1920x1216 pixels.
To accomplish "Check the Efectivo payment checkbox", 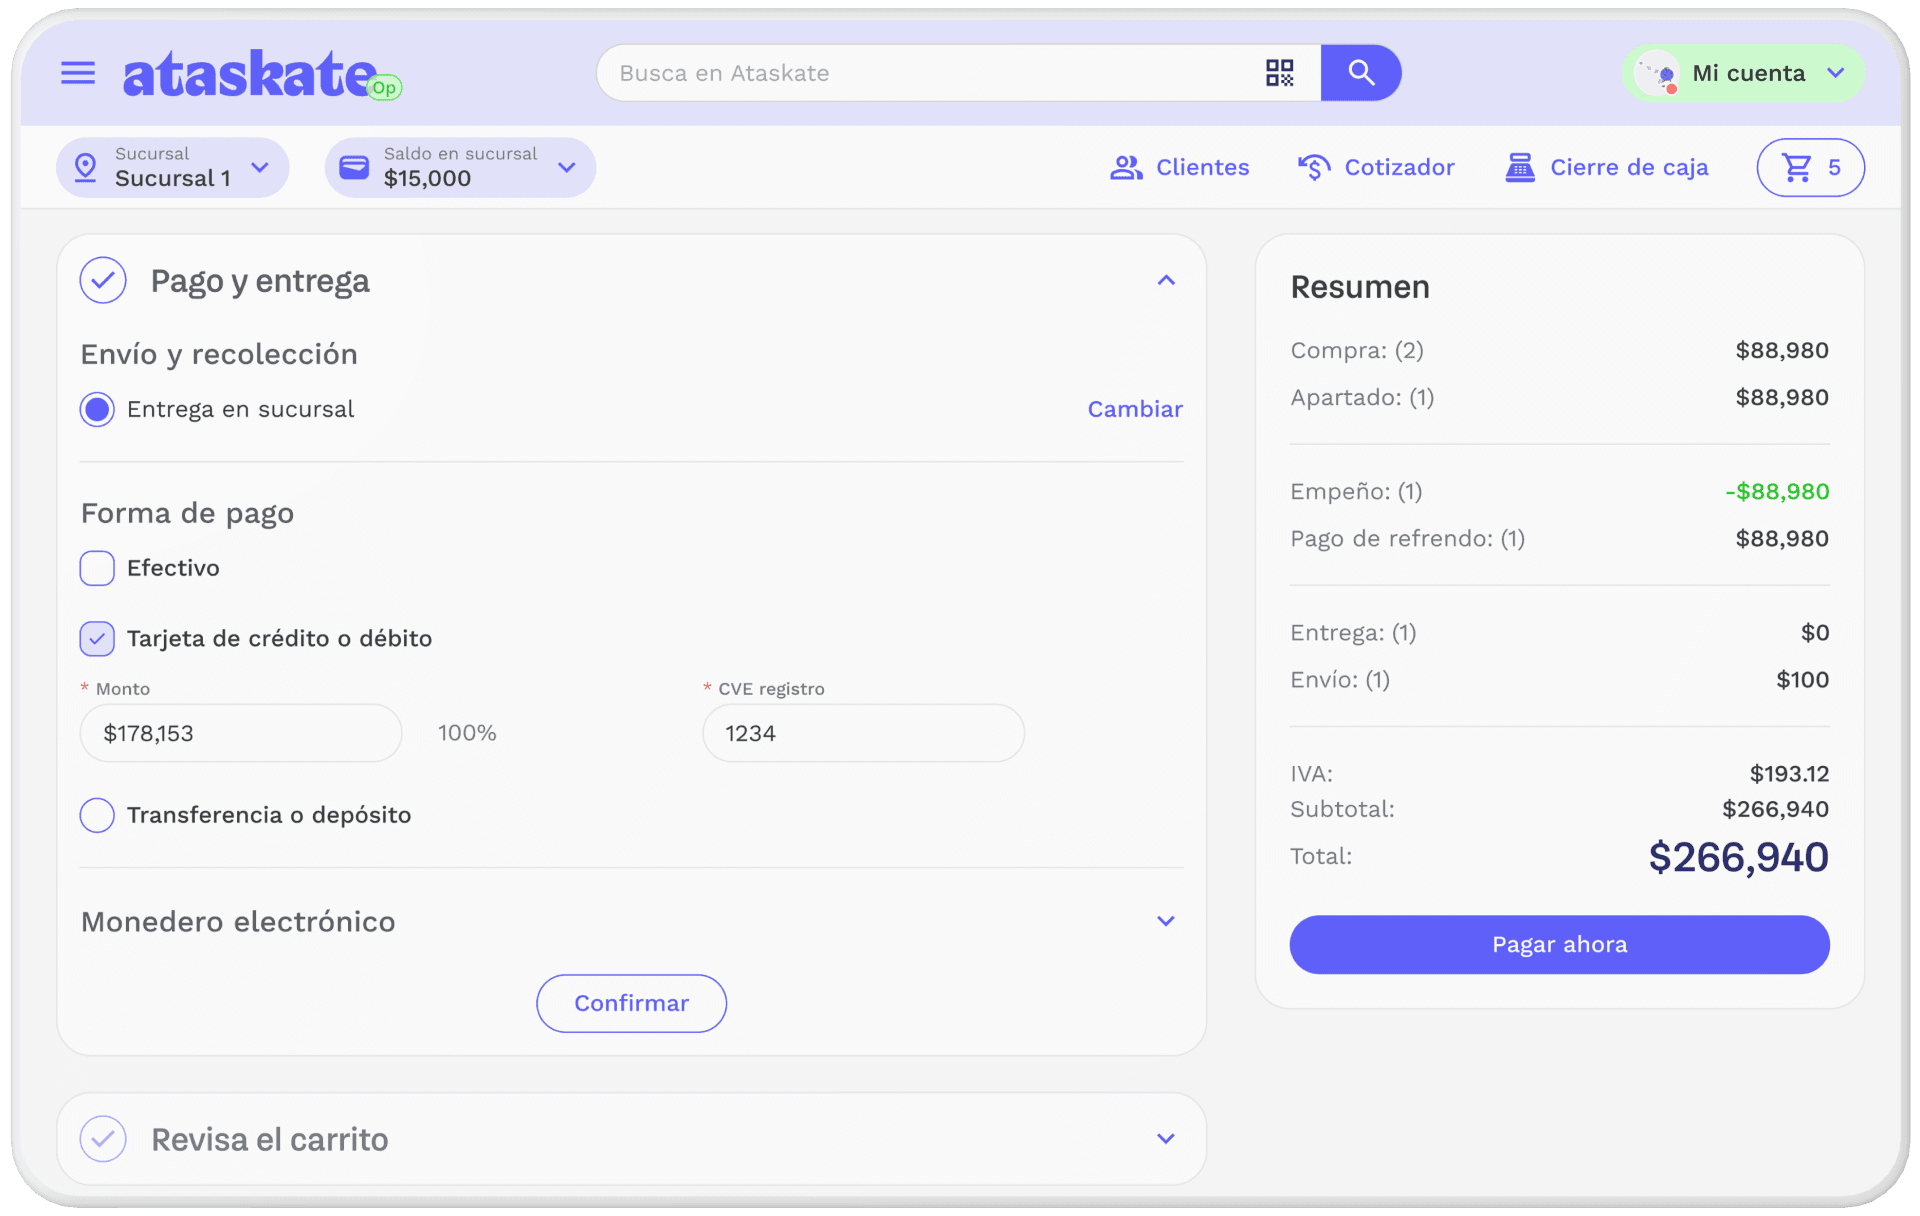I will pyautogui.click(x=97, y=568).
